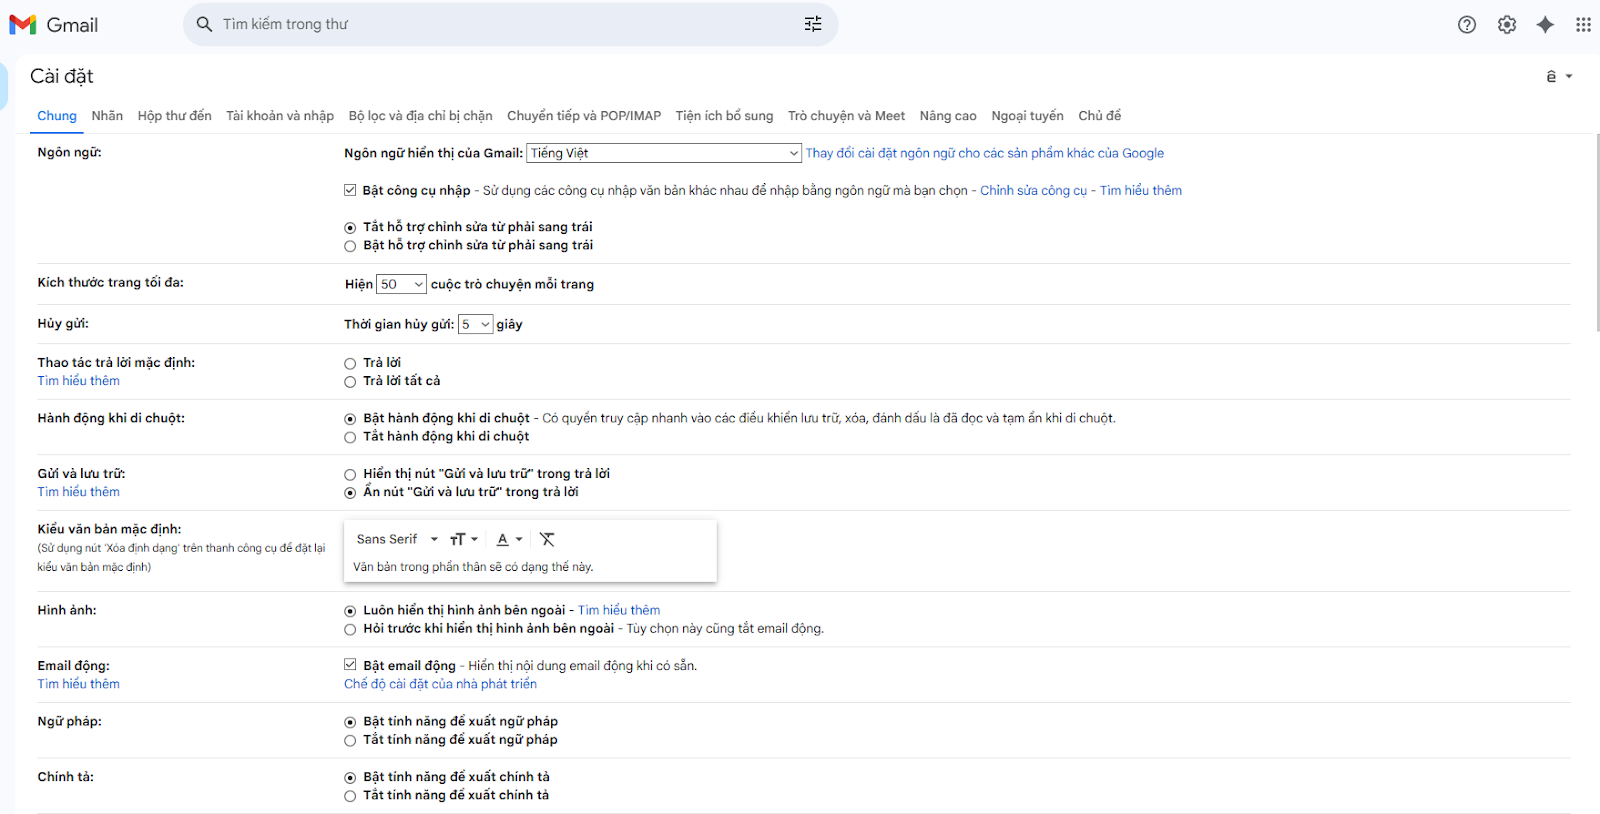Select Tắt hành động khi di chuột
The width and height of the screenshot is (1600, 814).
[x=350, y=437]
